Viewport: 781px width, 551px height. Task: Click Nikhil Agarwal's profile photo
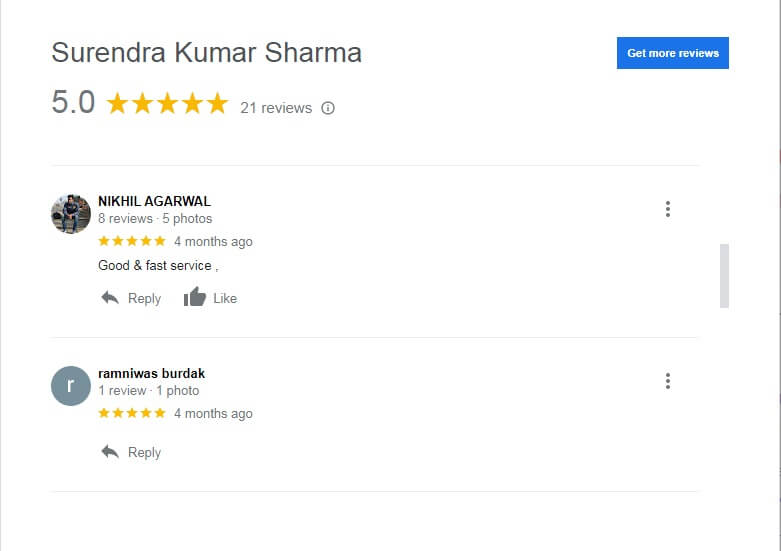71,214
